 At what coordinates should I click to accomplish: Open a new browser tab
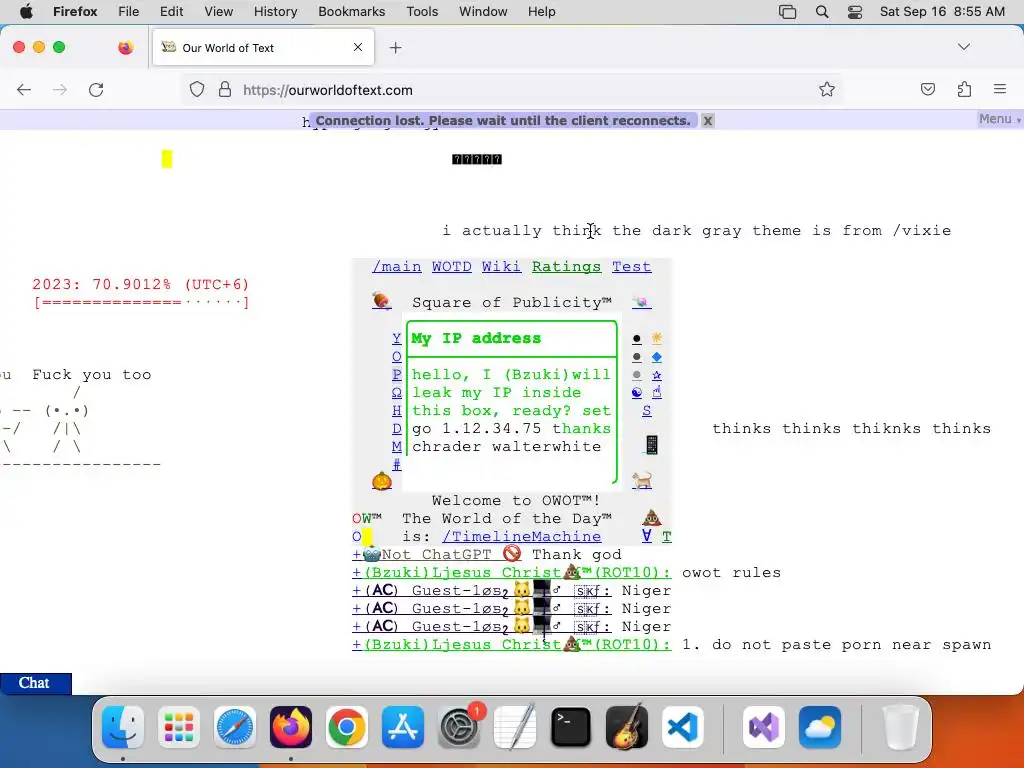[395, 48]
